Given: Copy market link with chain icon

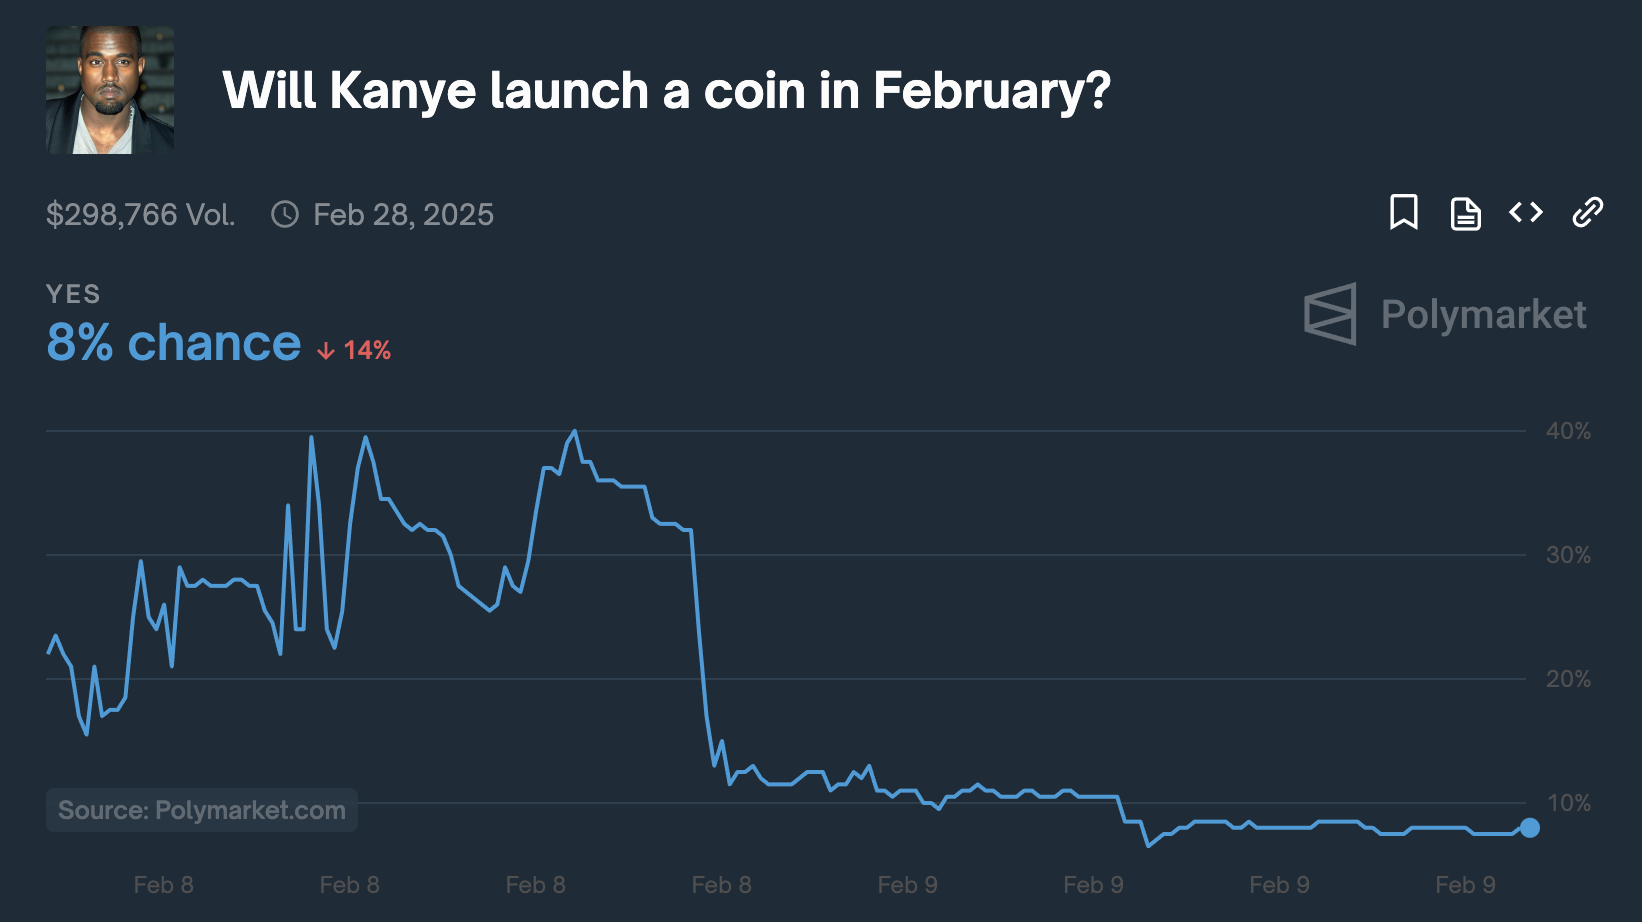Looking at the screenshot, I should 1587,212.
